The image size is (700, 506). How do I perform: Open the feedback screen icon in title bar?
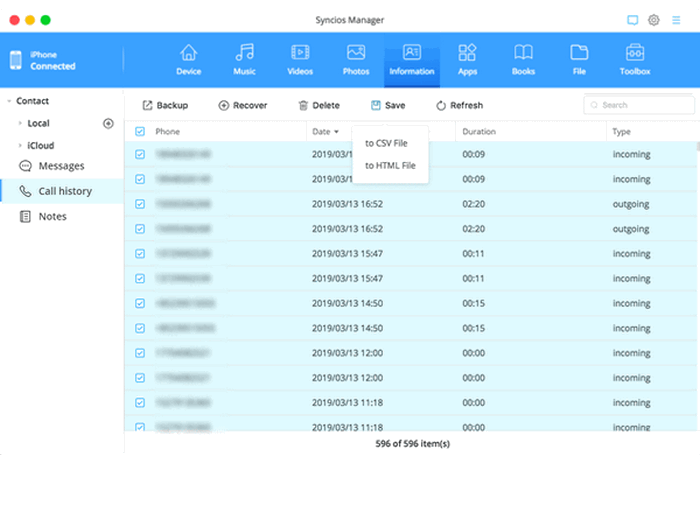pos(632,20)
